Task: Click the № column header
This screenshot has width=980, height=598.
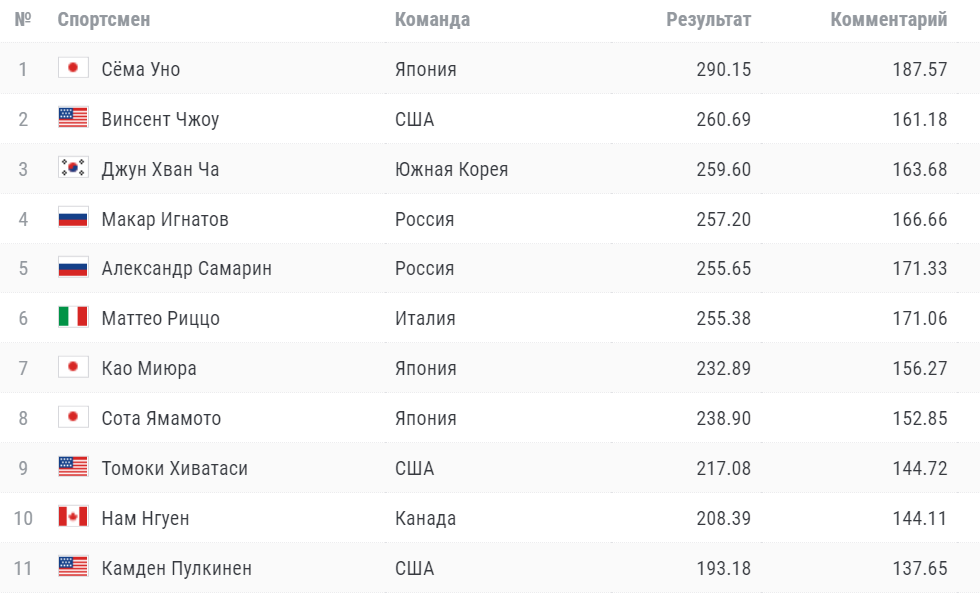Action: point(23,20)
